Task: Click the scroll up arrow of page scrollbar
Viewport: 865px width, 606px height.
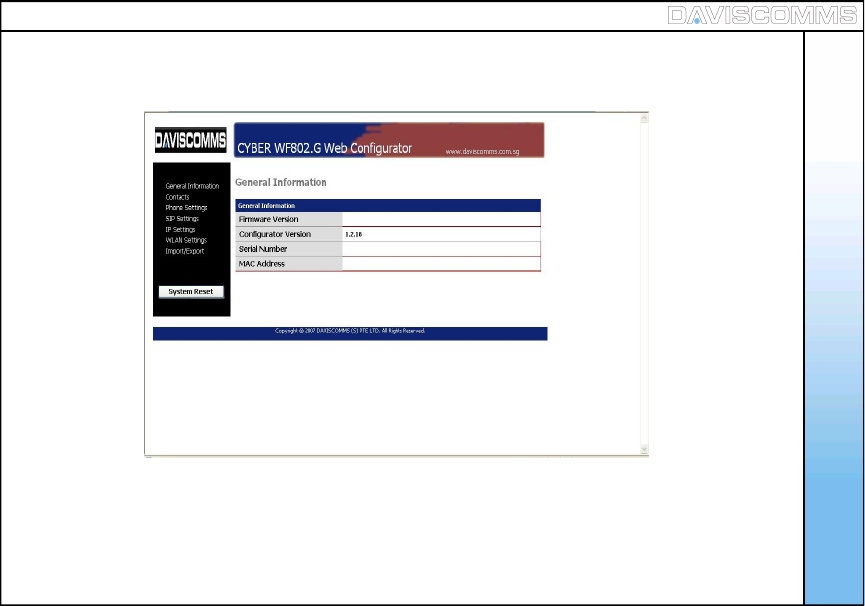Action: tap(644, 118)
